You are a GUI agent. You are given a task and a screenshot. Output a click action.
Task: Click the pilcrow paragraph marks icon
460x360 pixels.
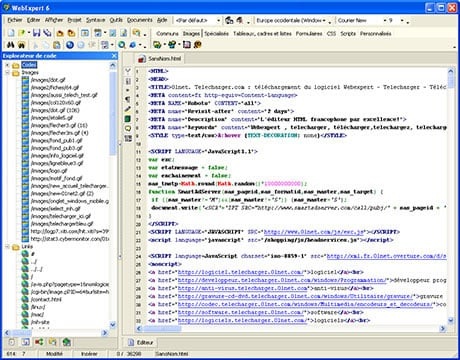[128, 99]
